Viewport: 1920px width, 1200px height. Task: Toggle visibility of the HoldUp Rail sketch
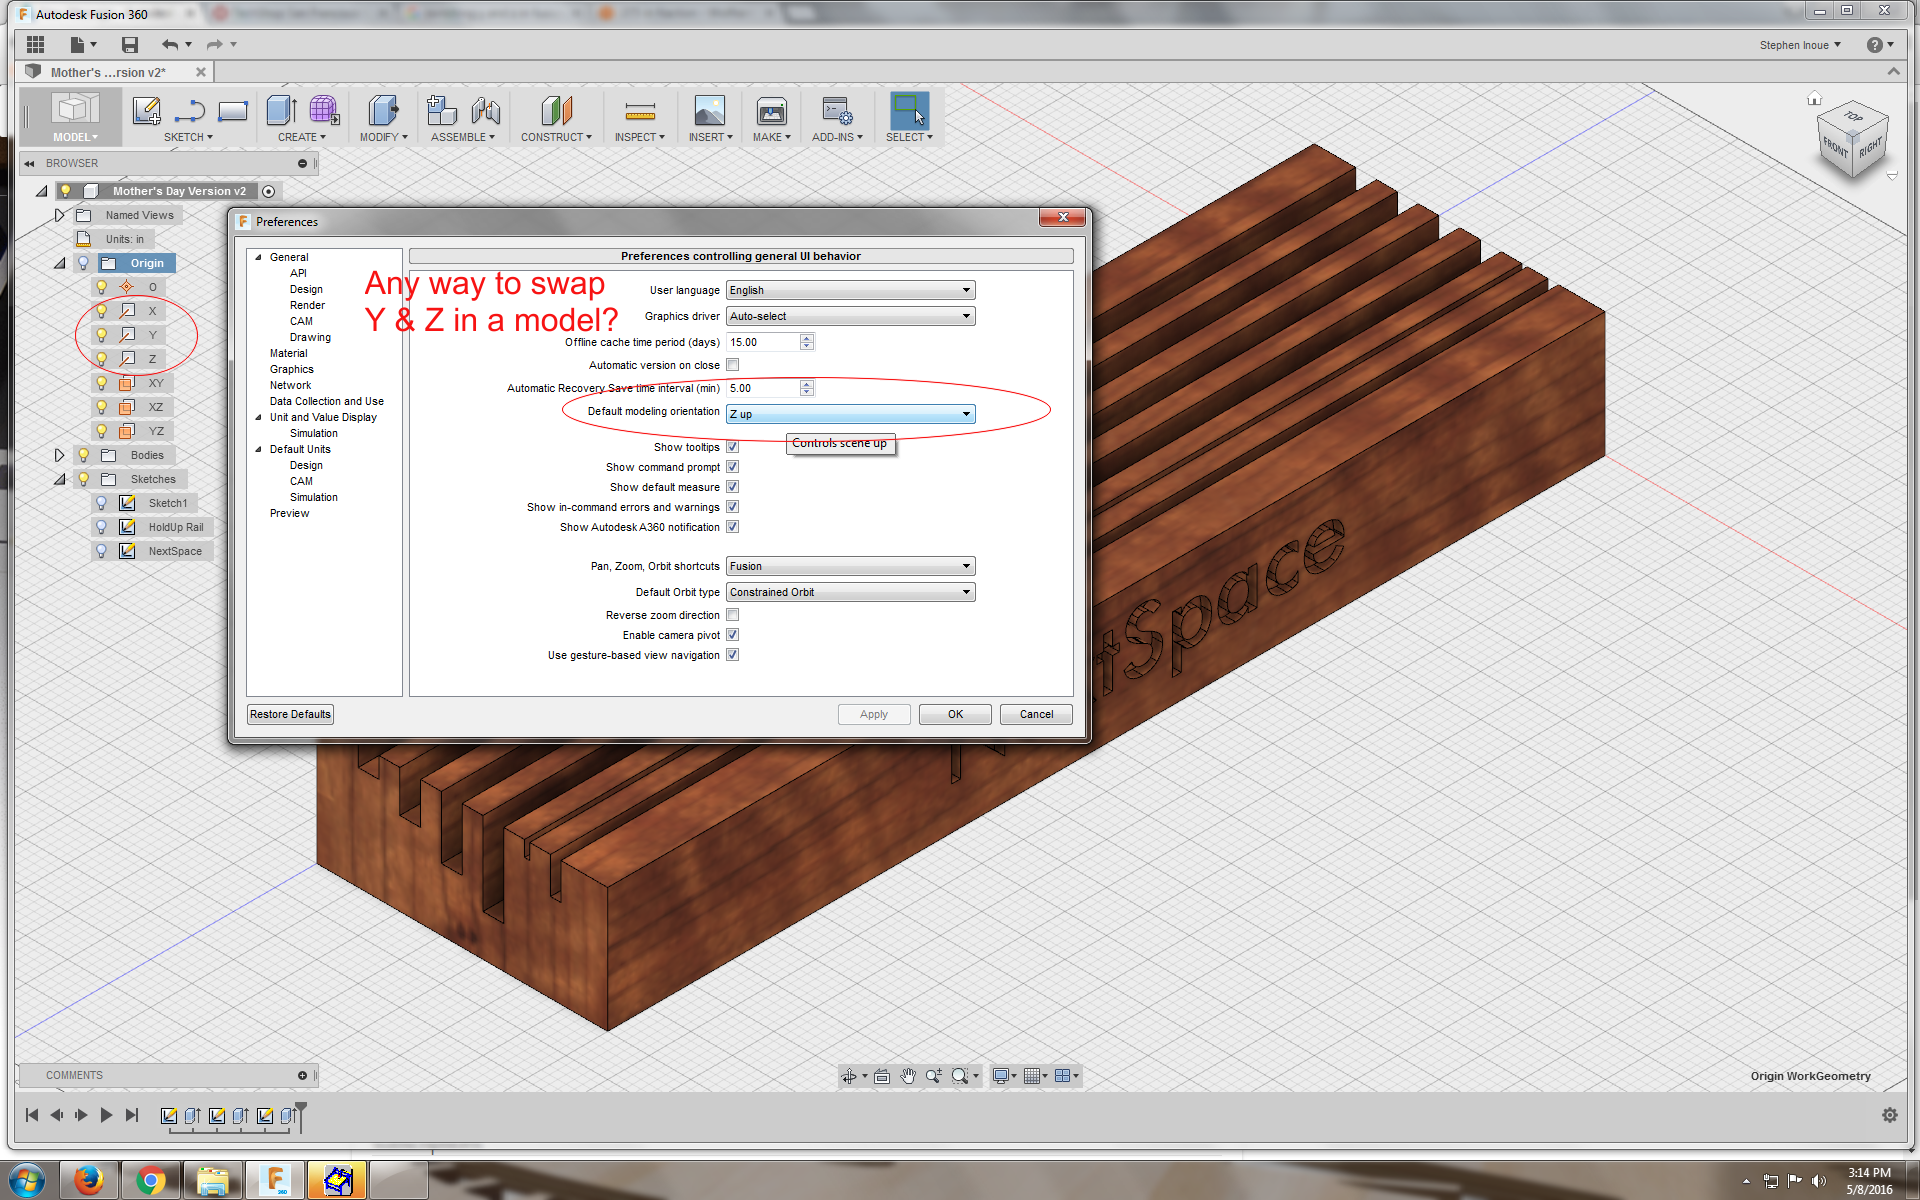click(x=101, y=526)
